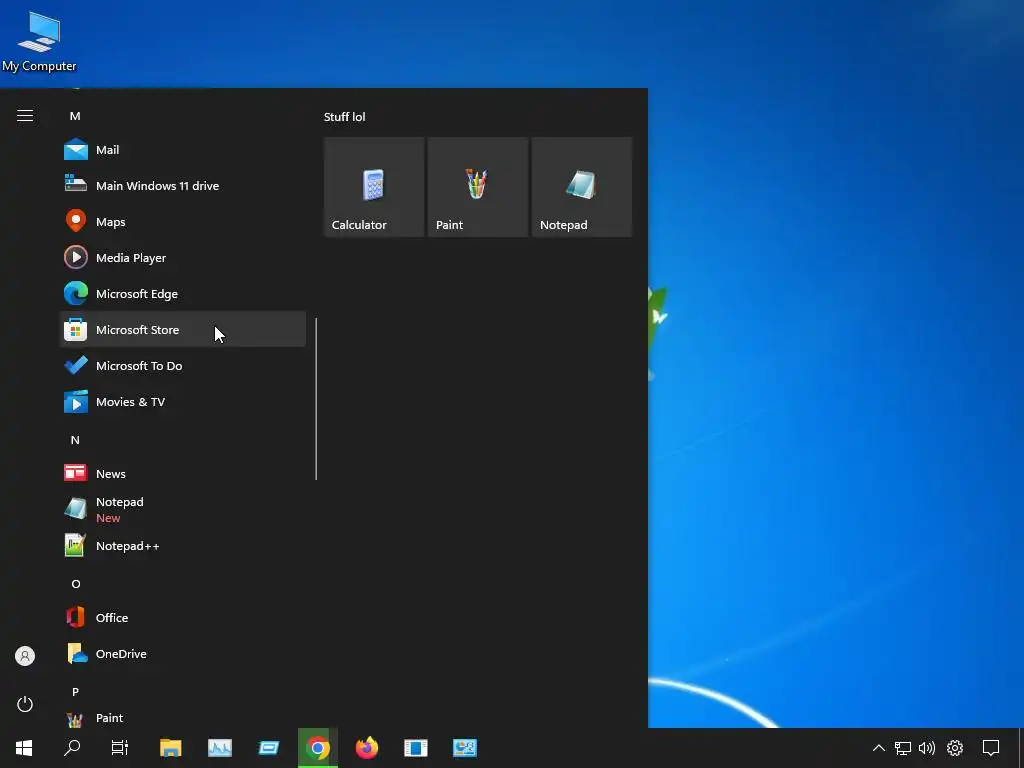Launch Microsoft Store
1024x768 pixels.
[x=183, y=329]
